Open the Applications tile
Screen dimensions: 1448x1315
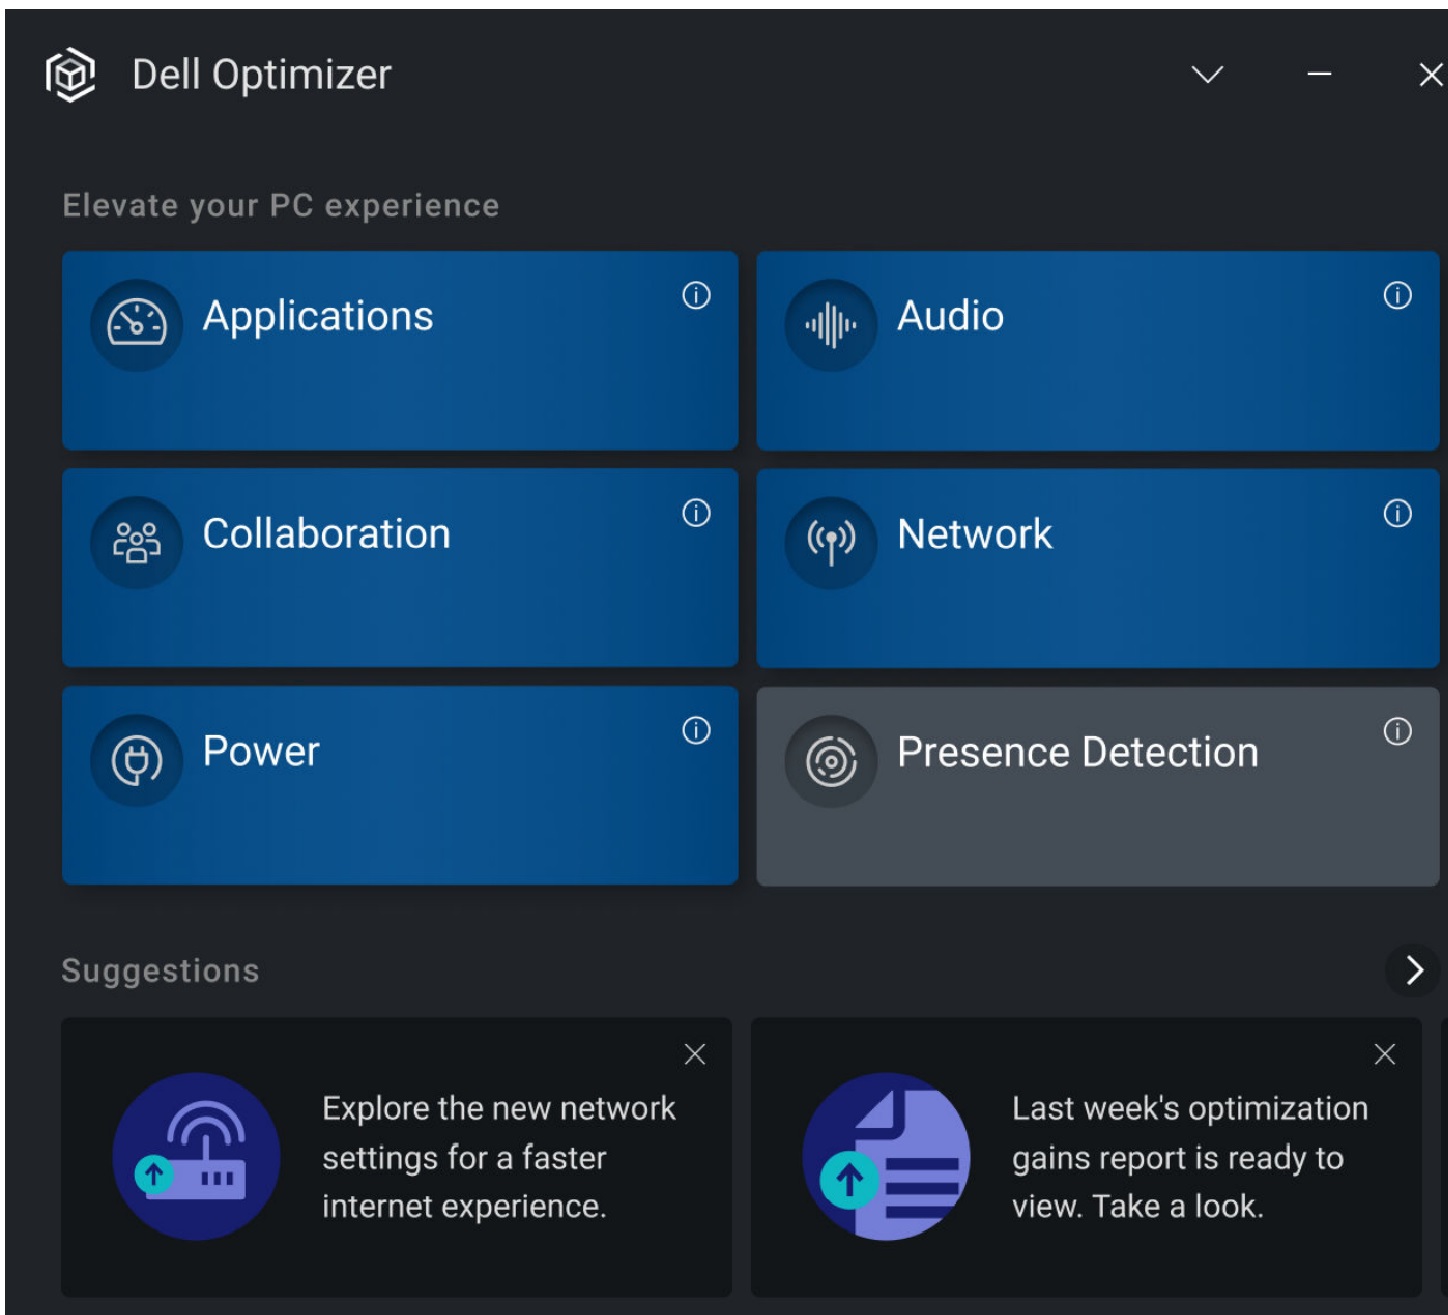[x=400, y=351]
